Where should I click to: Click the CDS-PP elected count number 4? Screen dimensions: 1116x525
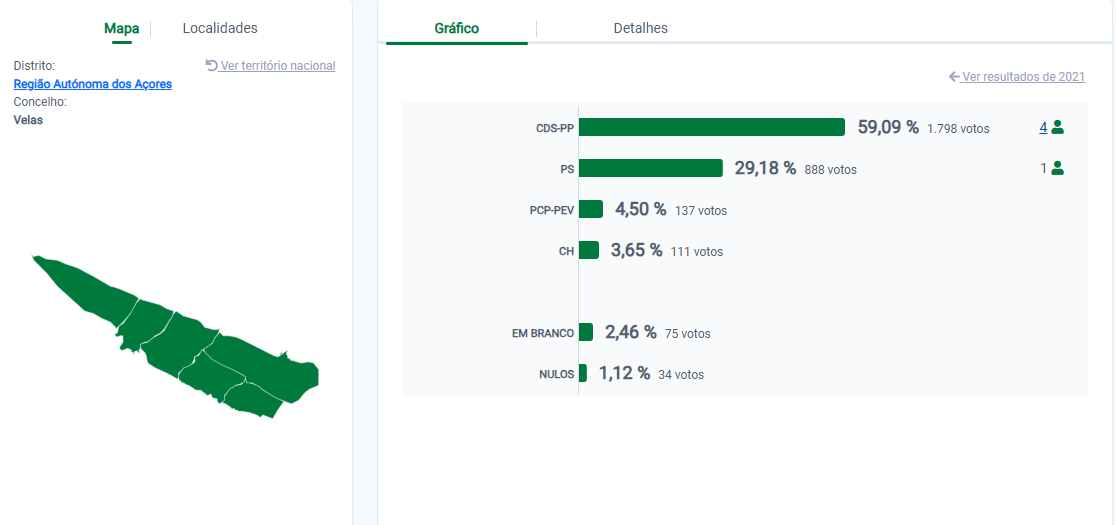1043,127
